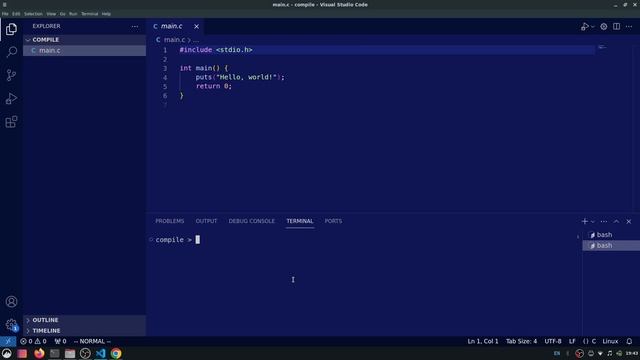The height and width of the screenshot is (360, 640).
Task: Maximize the panel size with chevron
Action: (616, 221)
